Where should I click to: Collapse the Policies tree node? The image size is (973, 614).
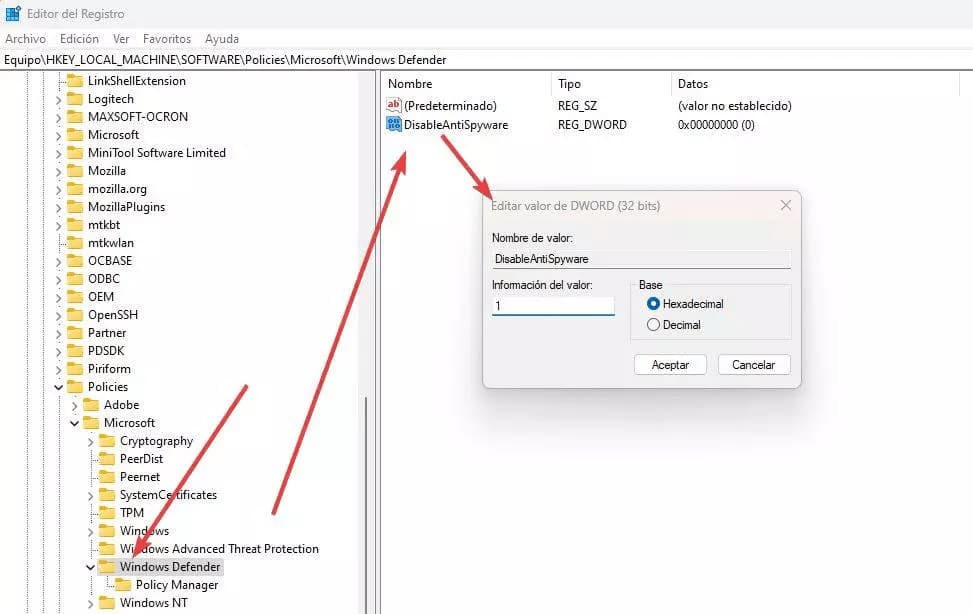pos(58,387)
